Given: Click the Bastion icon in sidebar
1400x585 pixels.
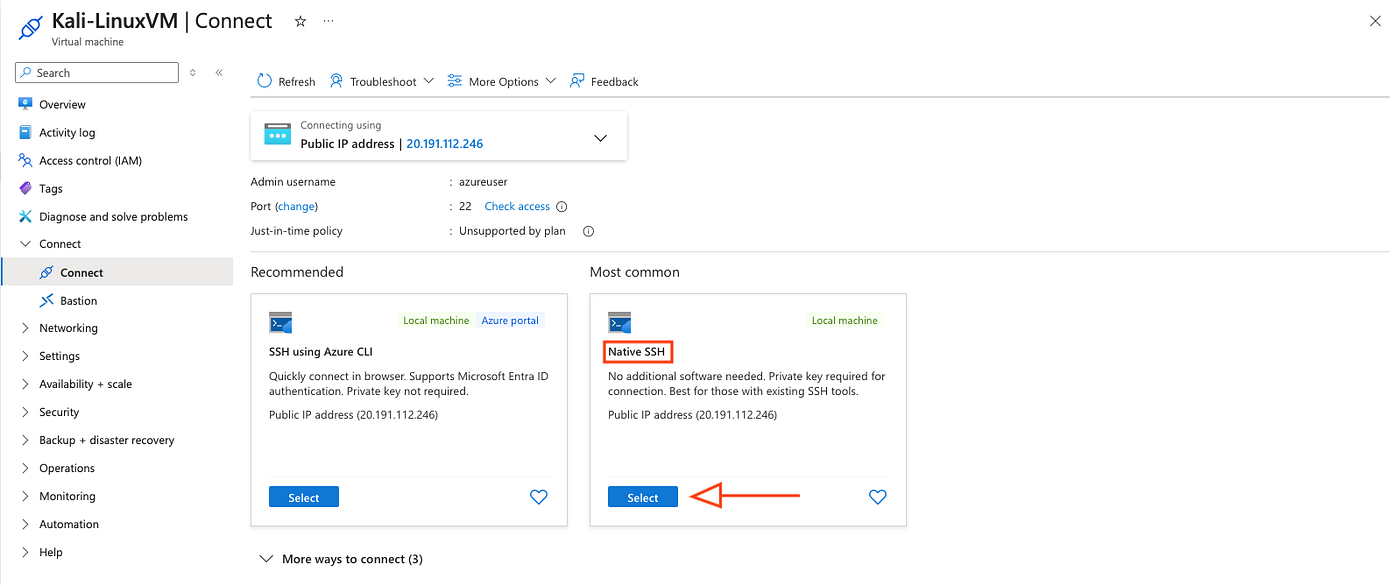Looking at the screenshot, I should click(x=46, y=300).
